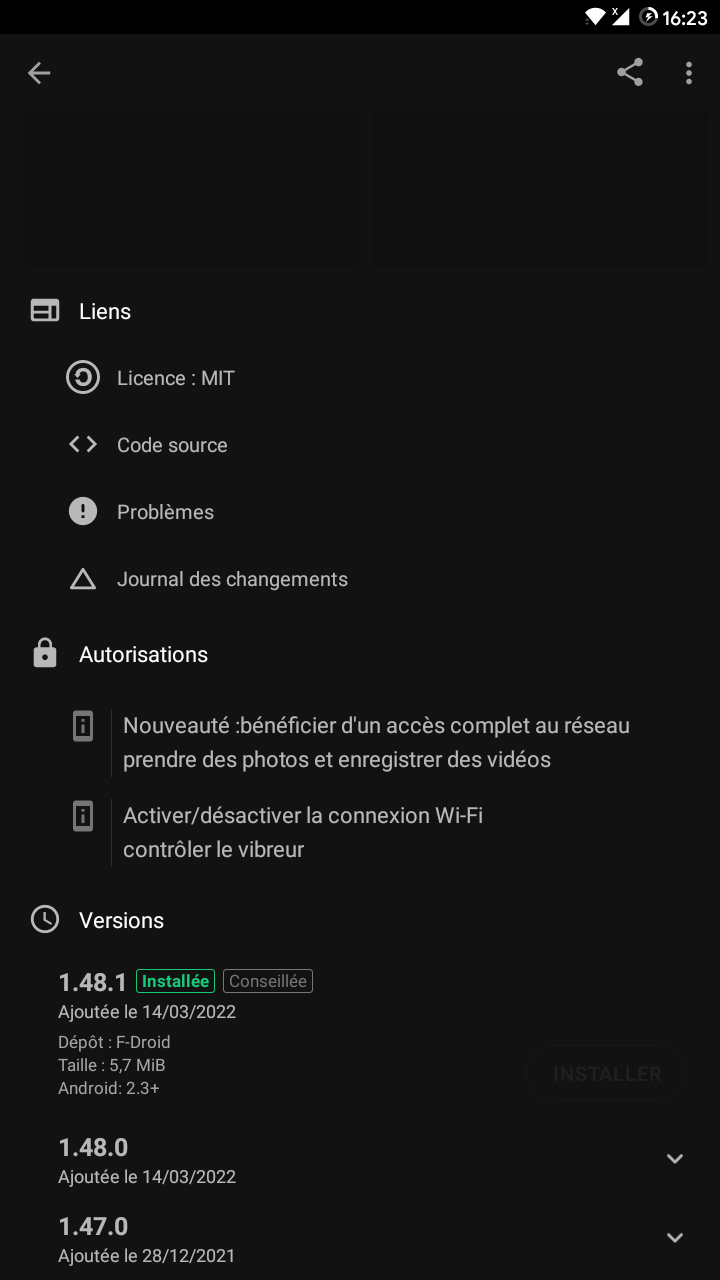The width and height of the screenshot is (720, 1280).
Task: Tap the Conseillée badge next to 1.48.1
Action: (x=267, y=981)
